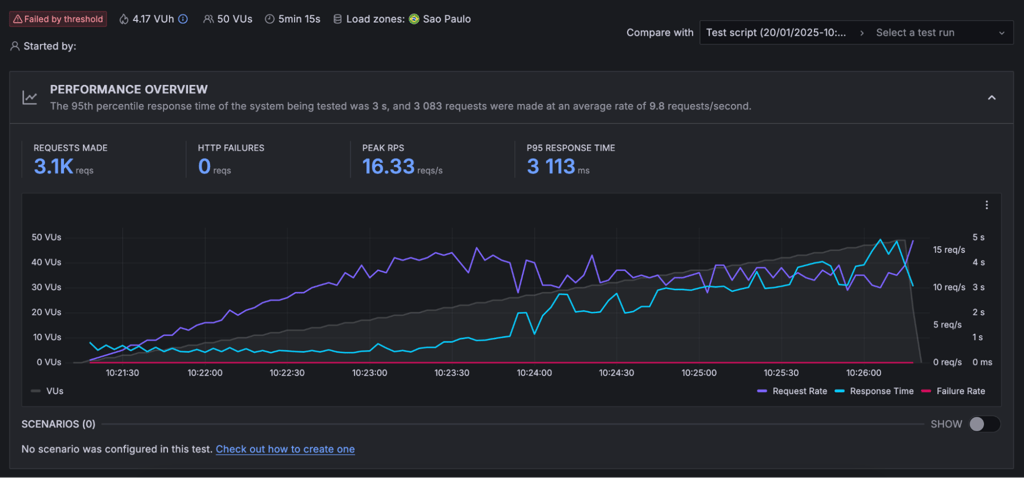Click the 50 VUs users icon
Viewport: 1024px width, 478px height.
click(208, 20)
